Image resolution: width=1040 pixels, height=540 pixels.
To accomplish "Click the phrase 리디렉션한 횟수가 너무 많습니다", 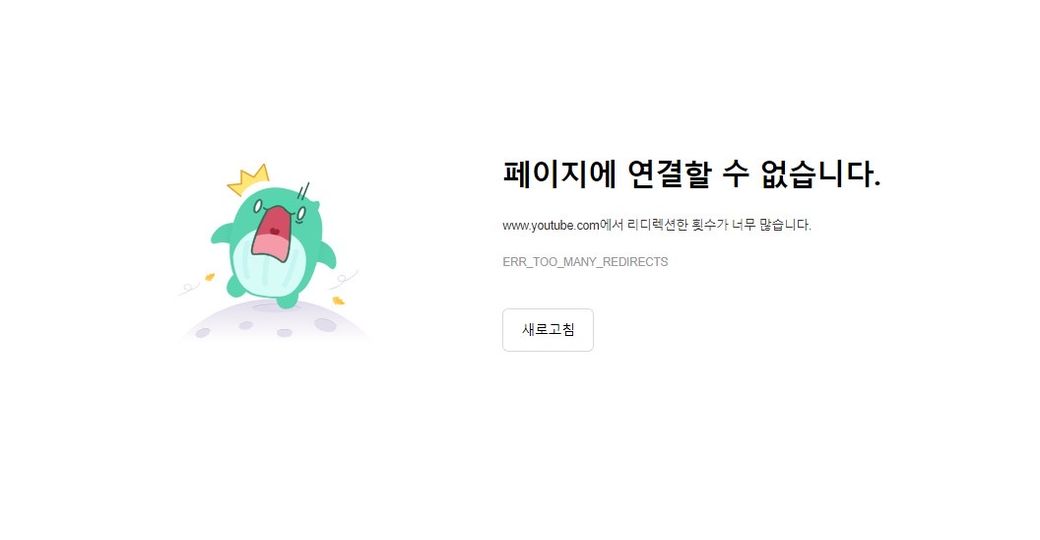I will [719, 225].
